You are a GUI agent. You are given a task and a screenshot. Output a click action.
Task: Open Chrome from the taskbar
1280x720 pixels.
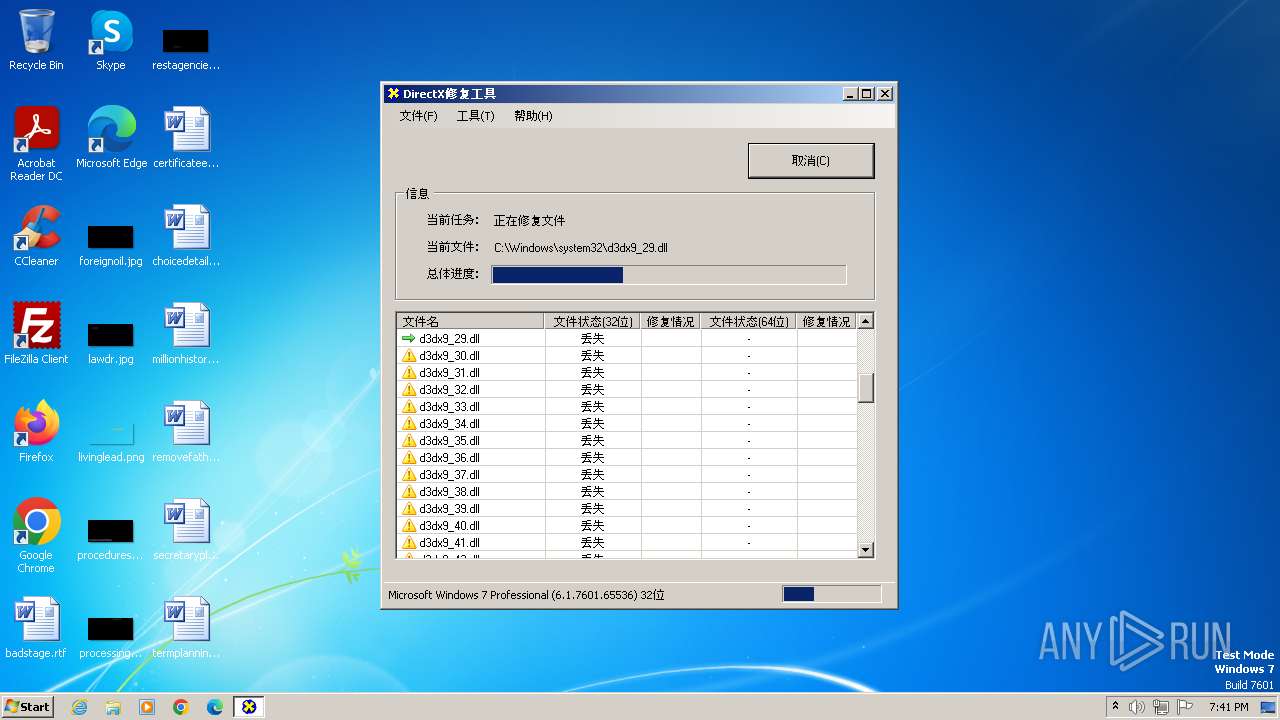pos(181,707)
